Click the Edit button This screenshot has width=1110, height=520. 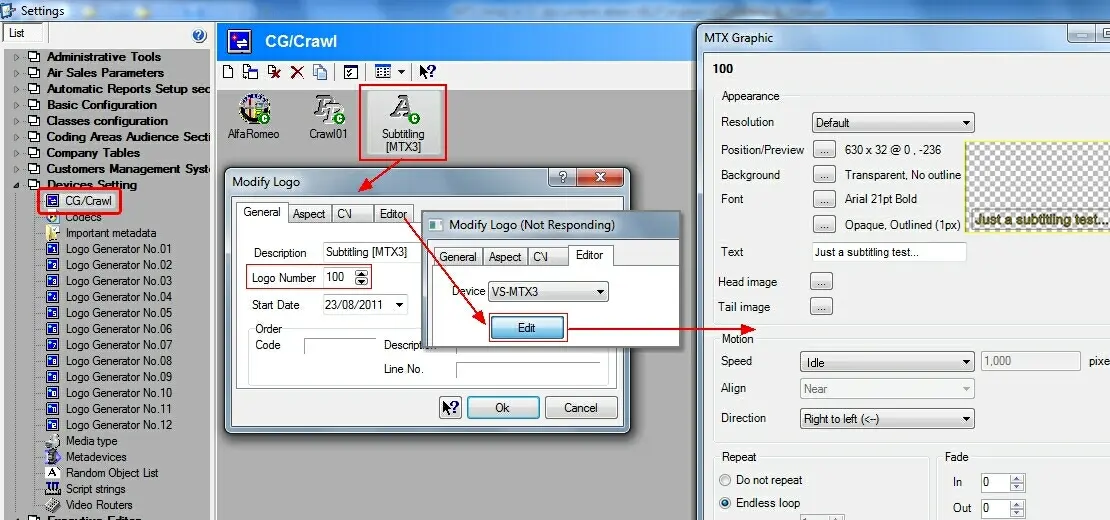click(527, 328)
